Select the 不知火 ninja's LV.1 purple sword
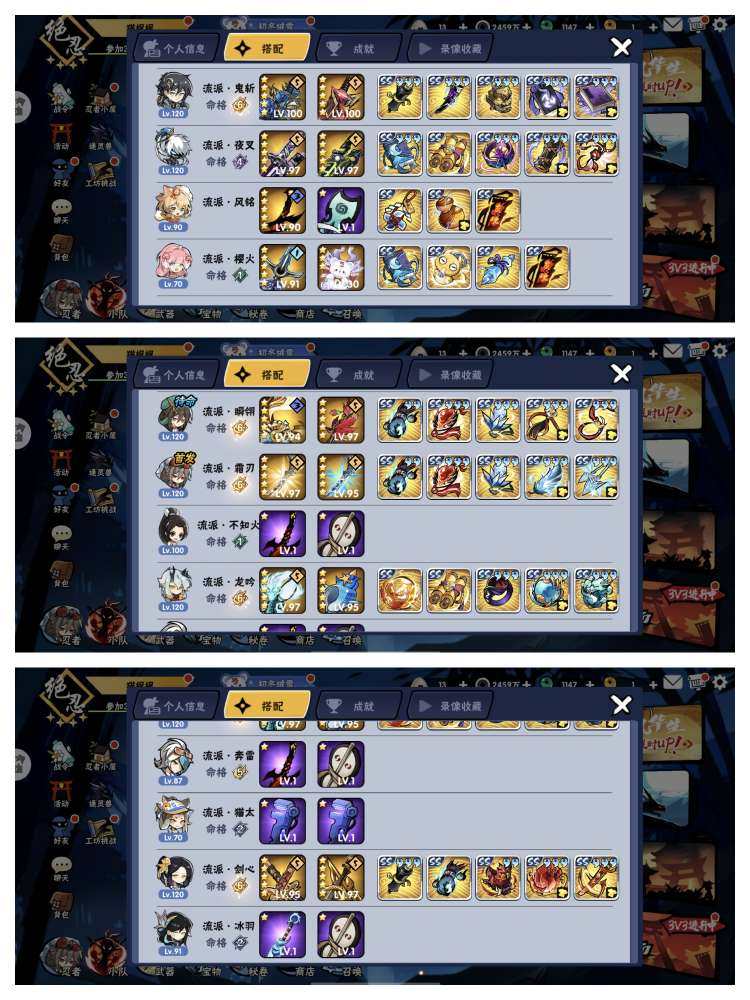Viewport: 750px width, 1000px height. 283,534
